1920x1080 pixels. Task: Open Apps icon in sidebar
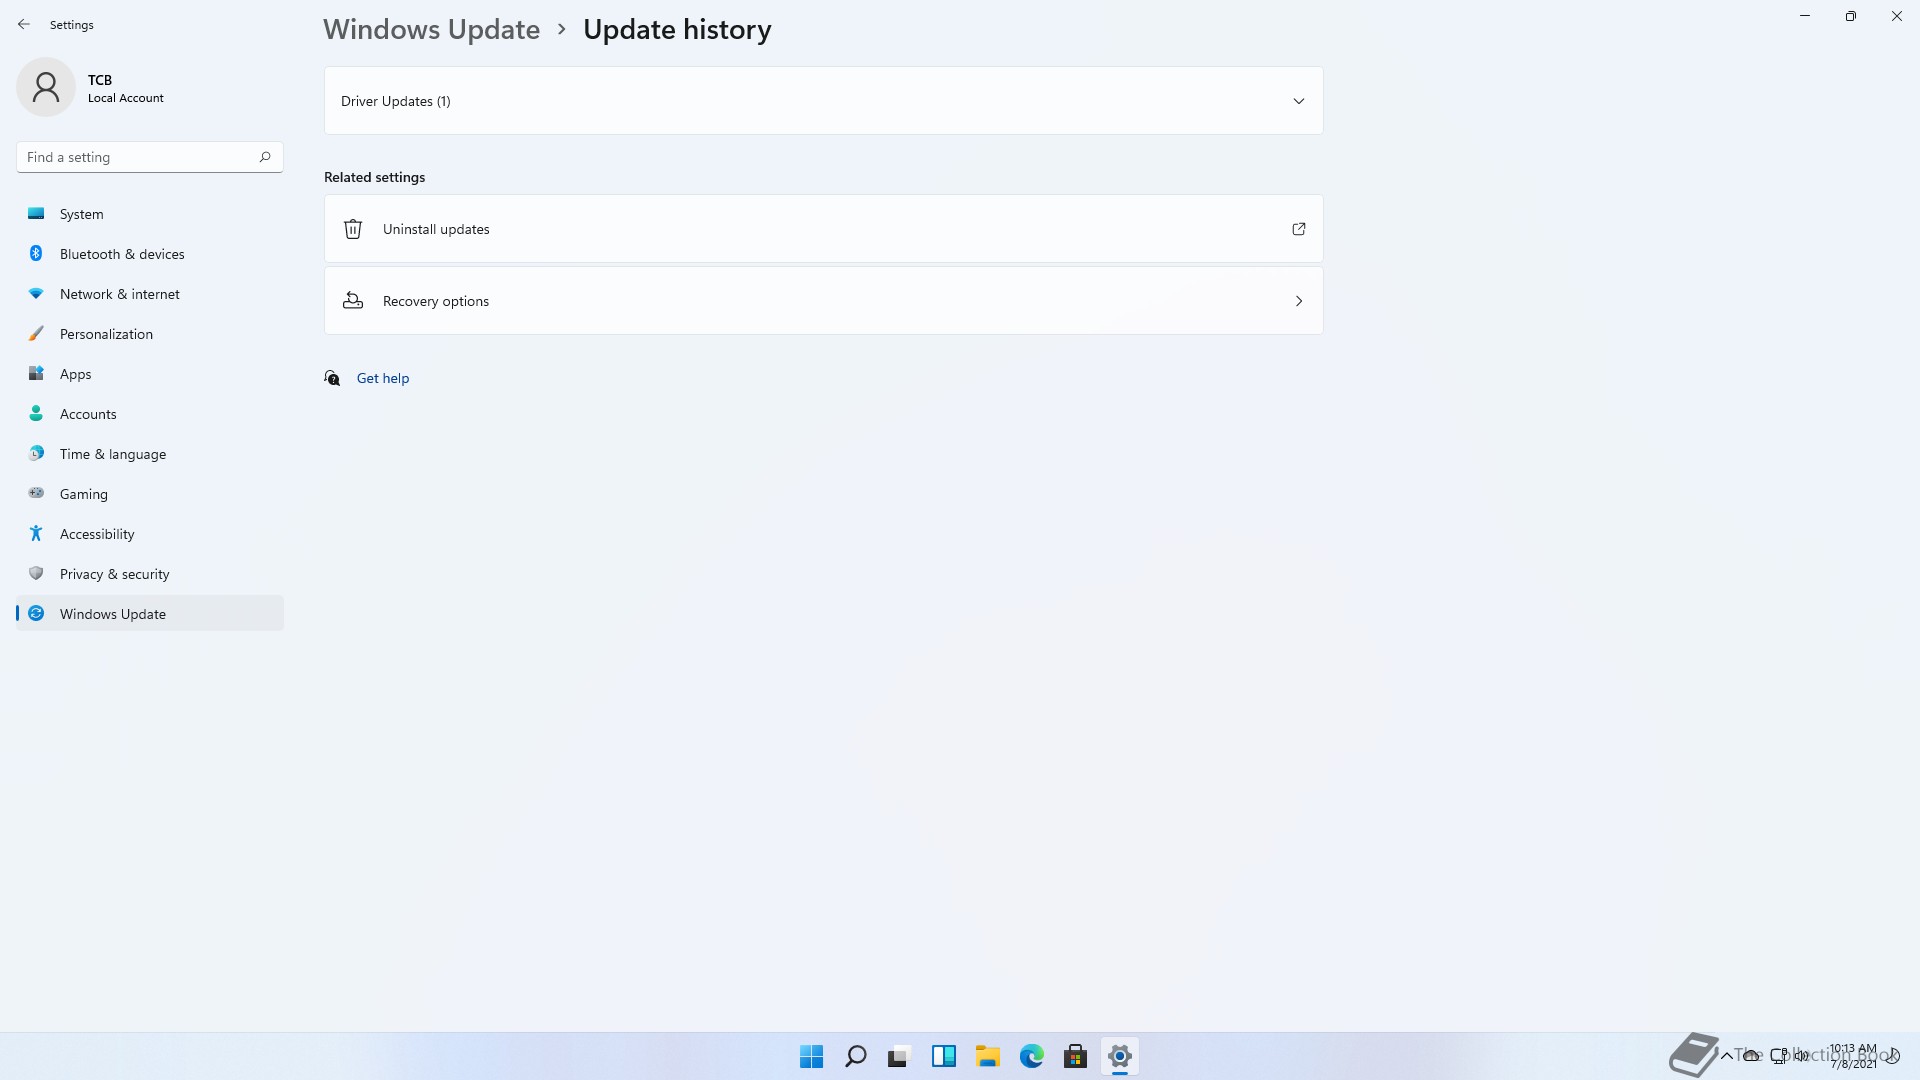coord(36,374)
